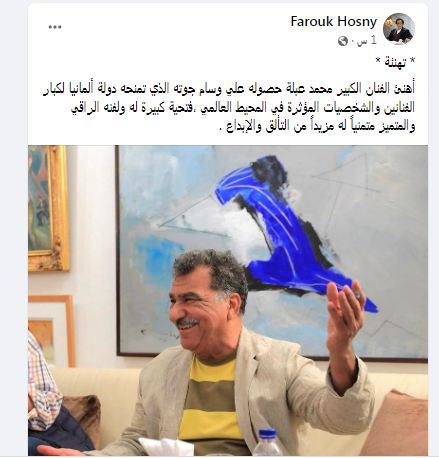This screenshot has width=439, height=459.
Task: Open the Farouk Hosny profile name link
Action: (334, 21)
